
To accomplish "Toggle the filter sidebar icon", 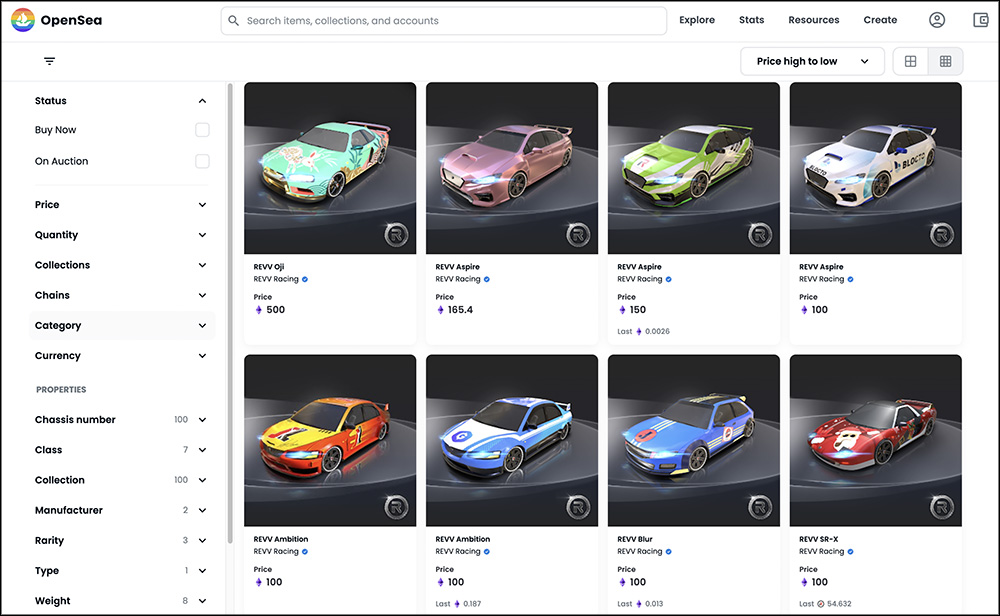I will (49, 61).
